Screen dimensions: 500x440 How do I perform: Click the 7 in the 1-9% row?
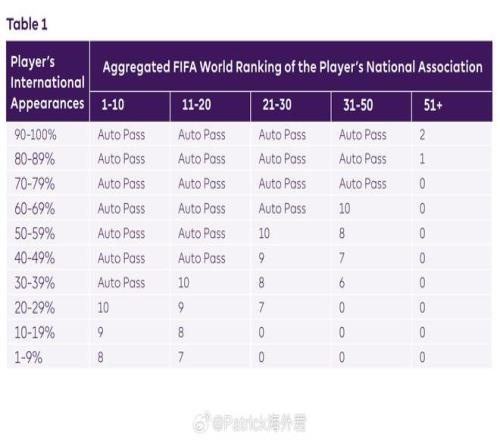pyautogui.click(x=181, y=357)
